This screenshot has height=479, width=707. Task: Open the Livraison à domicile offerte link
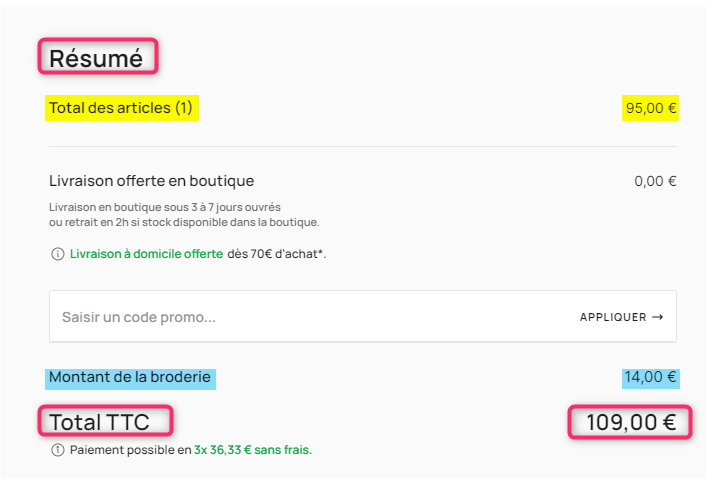(x=146, y=254)
